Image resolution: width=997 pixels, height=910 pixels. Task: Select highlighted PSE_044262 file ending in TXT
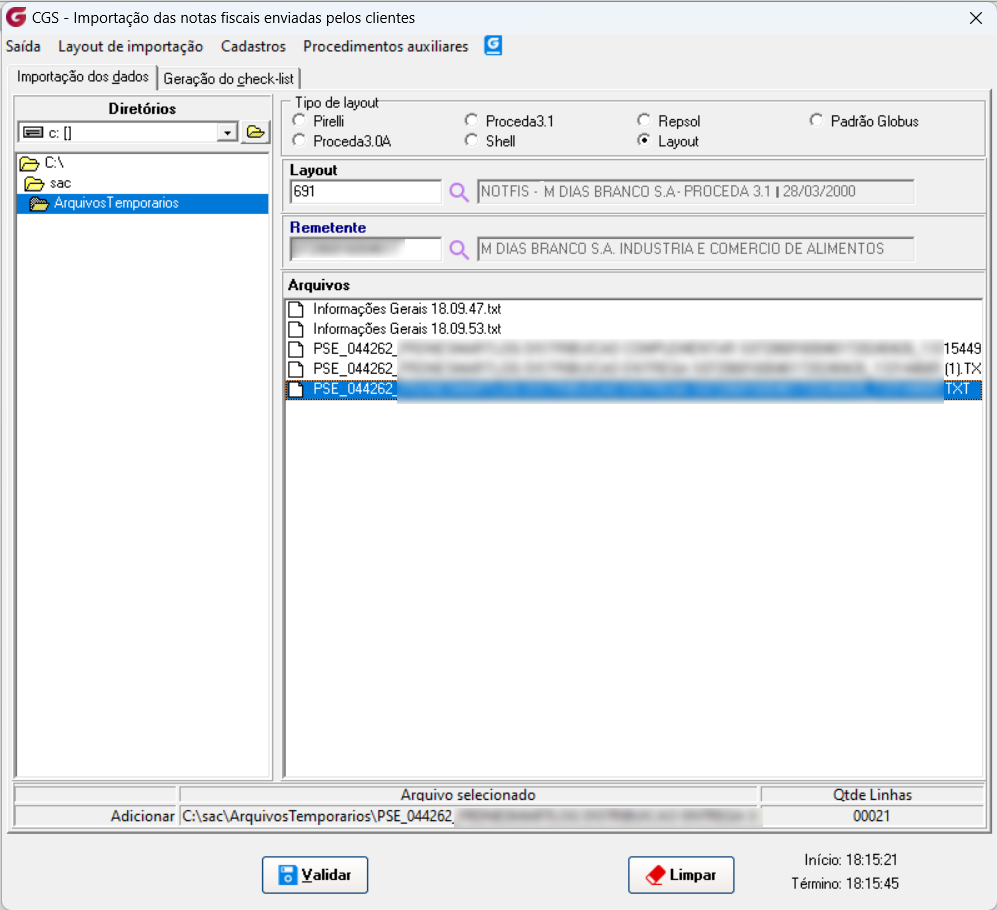[x=634, y=389]
